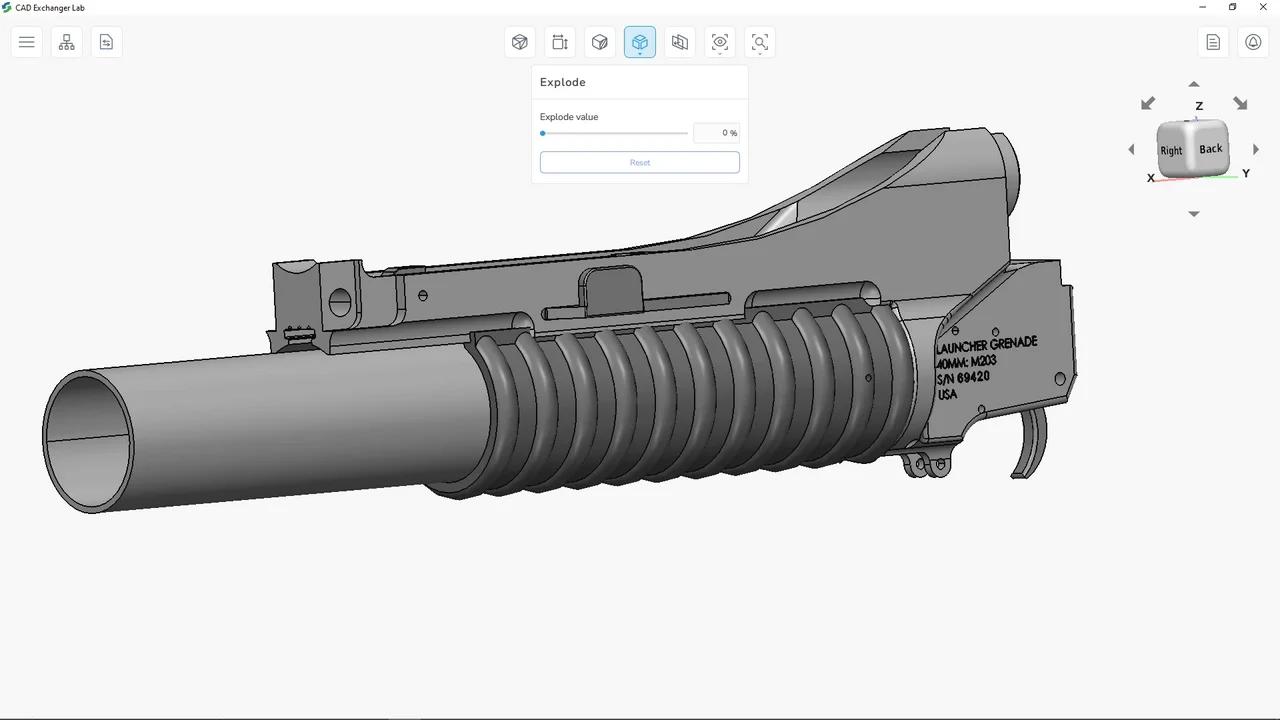Image resolution: width=1280 pixels, height=720 pixels.
Task: Click the Back face of the navigation cube
Action: point(1210,148)
